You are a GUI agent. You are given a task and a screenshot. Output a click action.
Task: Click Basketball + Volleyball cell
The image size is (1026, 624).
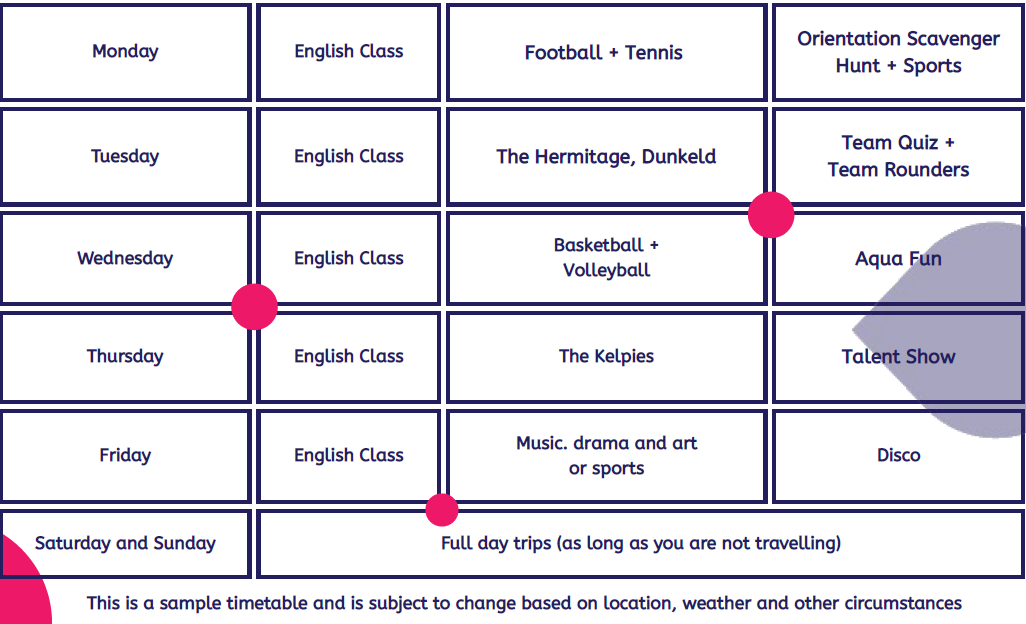point(606,257)
